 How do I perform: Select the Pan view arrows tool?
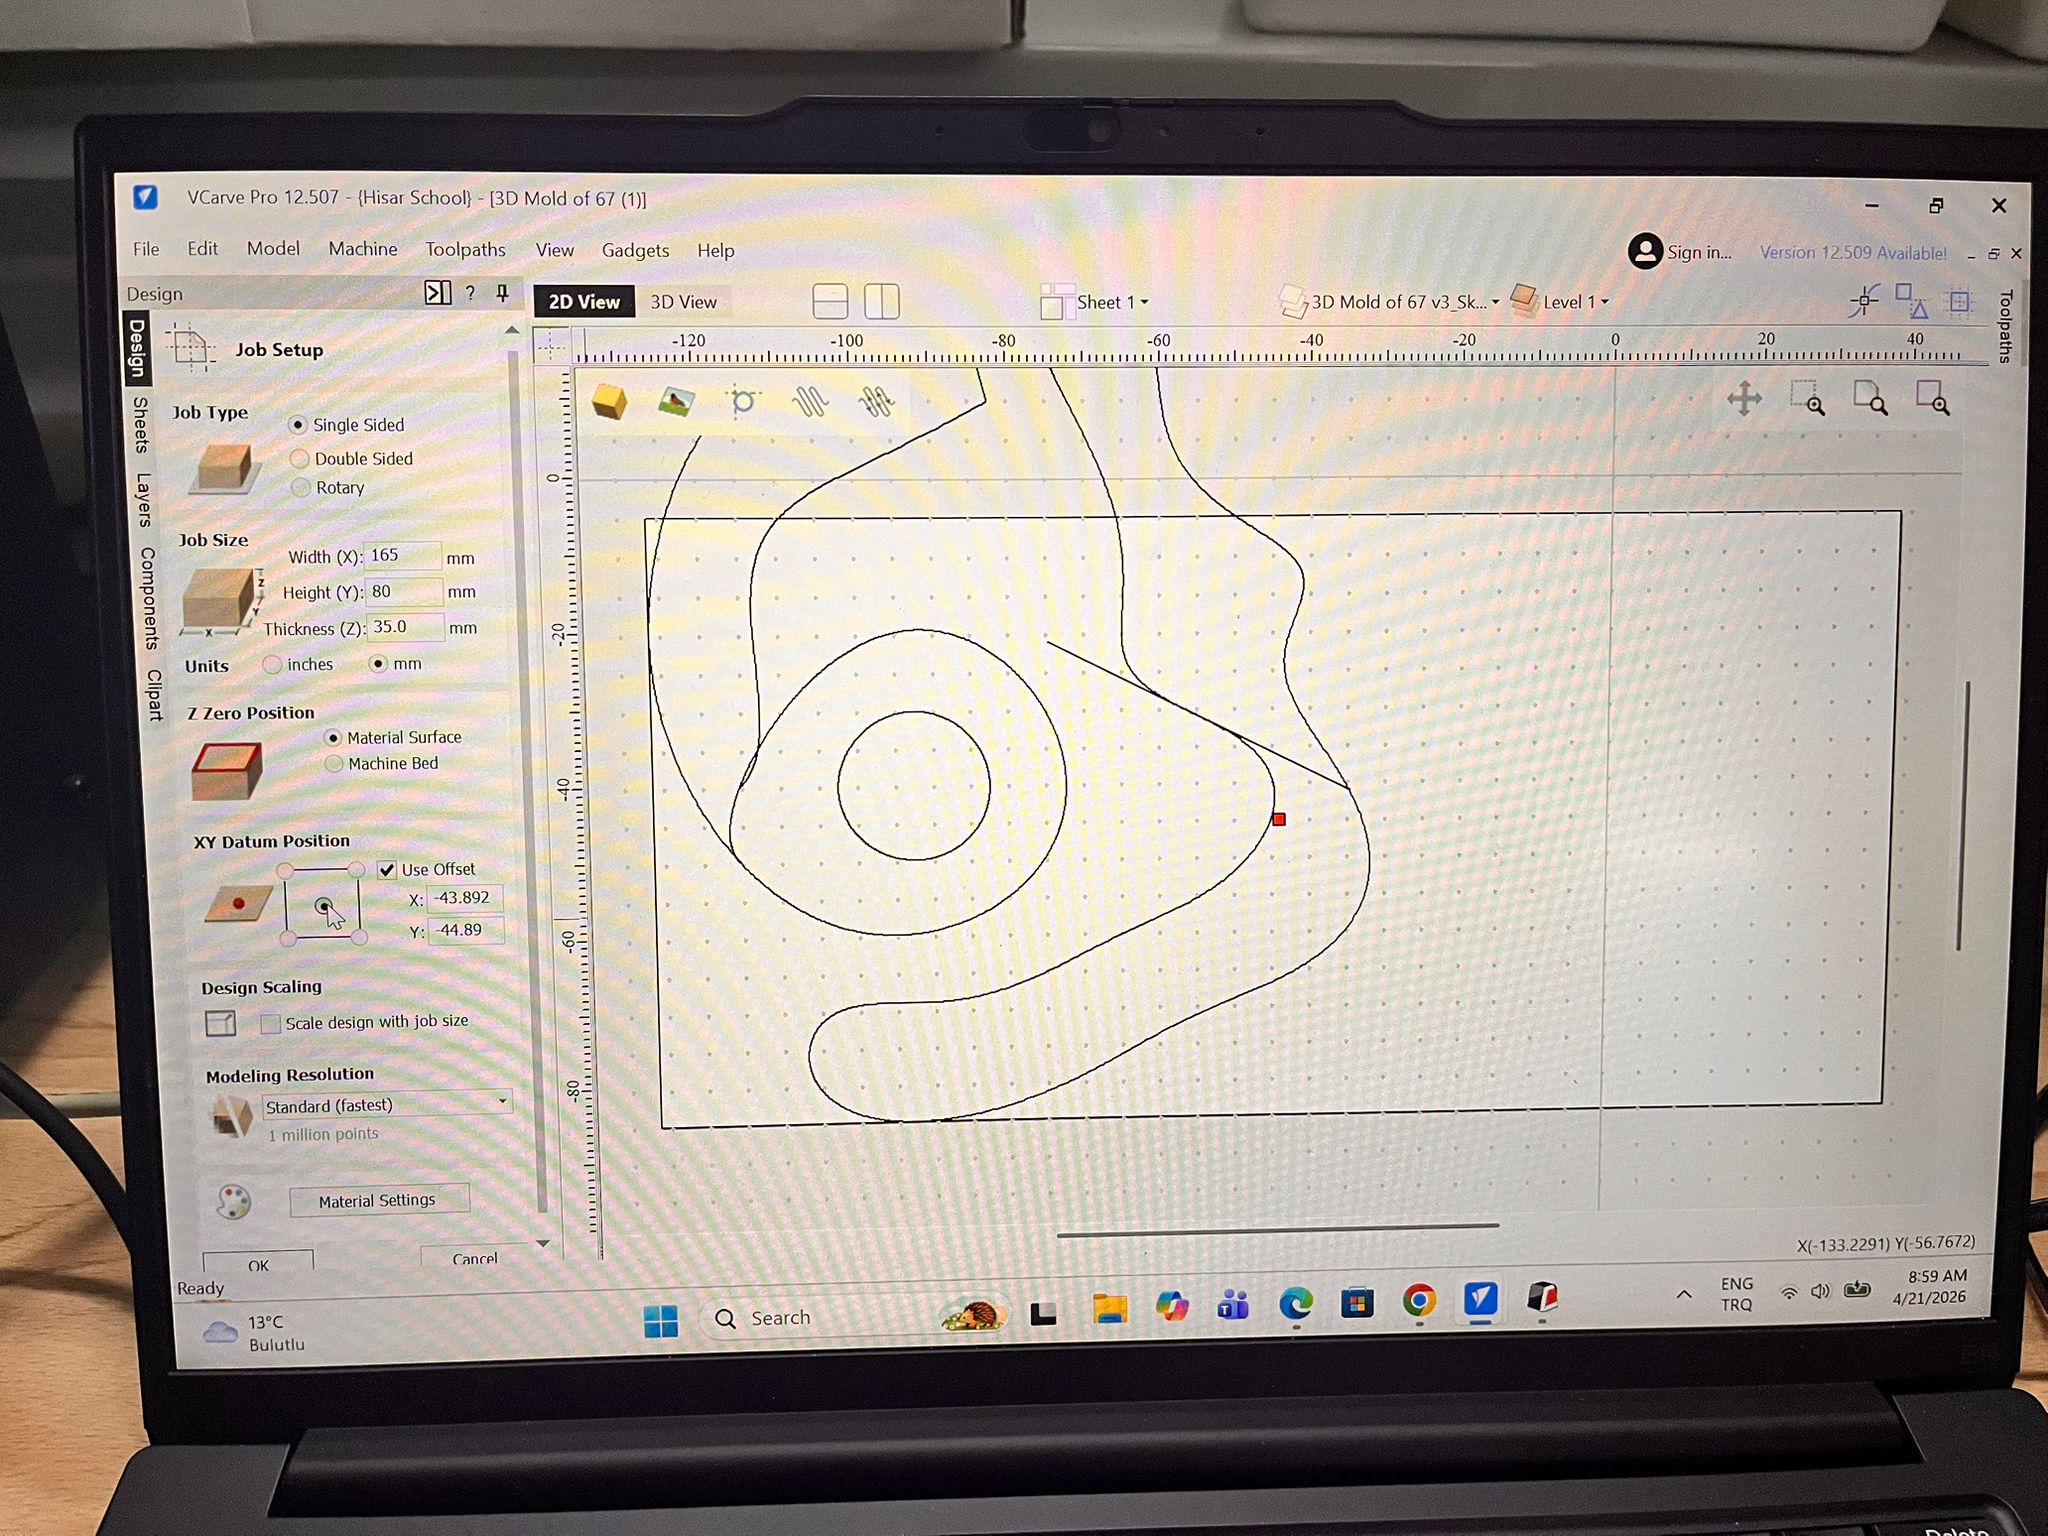[x=1744, y=399]
